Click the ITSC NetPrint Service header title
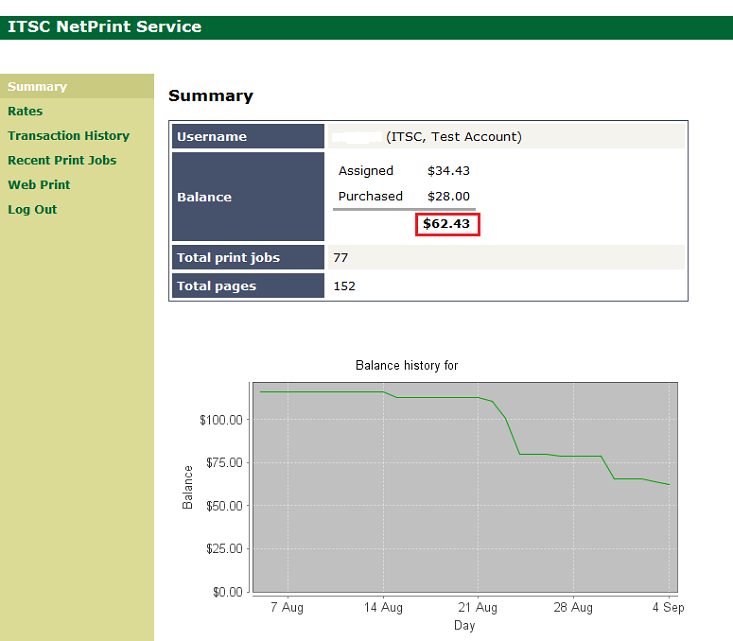The width and height of the screenshot is (733, 641). 104,27
